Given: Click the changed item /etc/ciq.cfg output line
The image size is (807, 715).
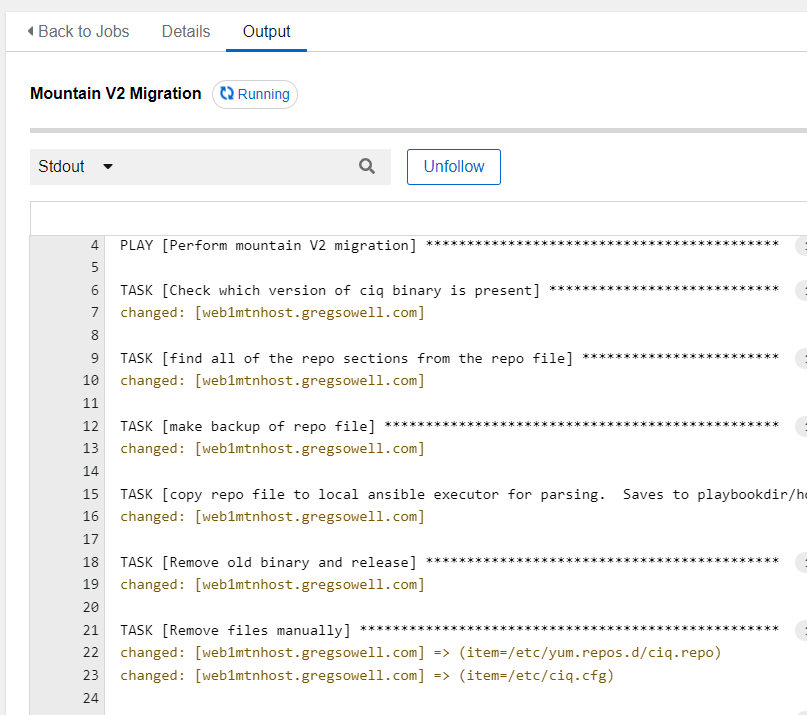Looking at the screenshot, I should point(366,675).
